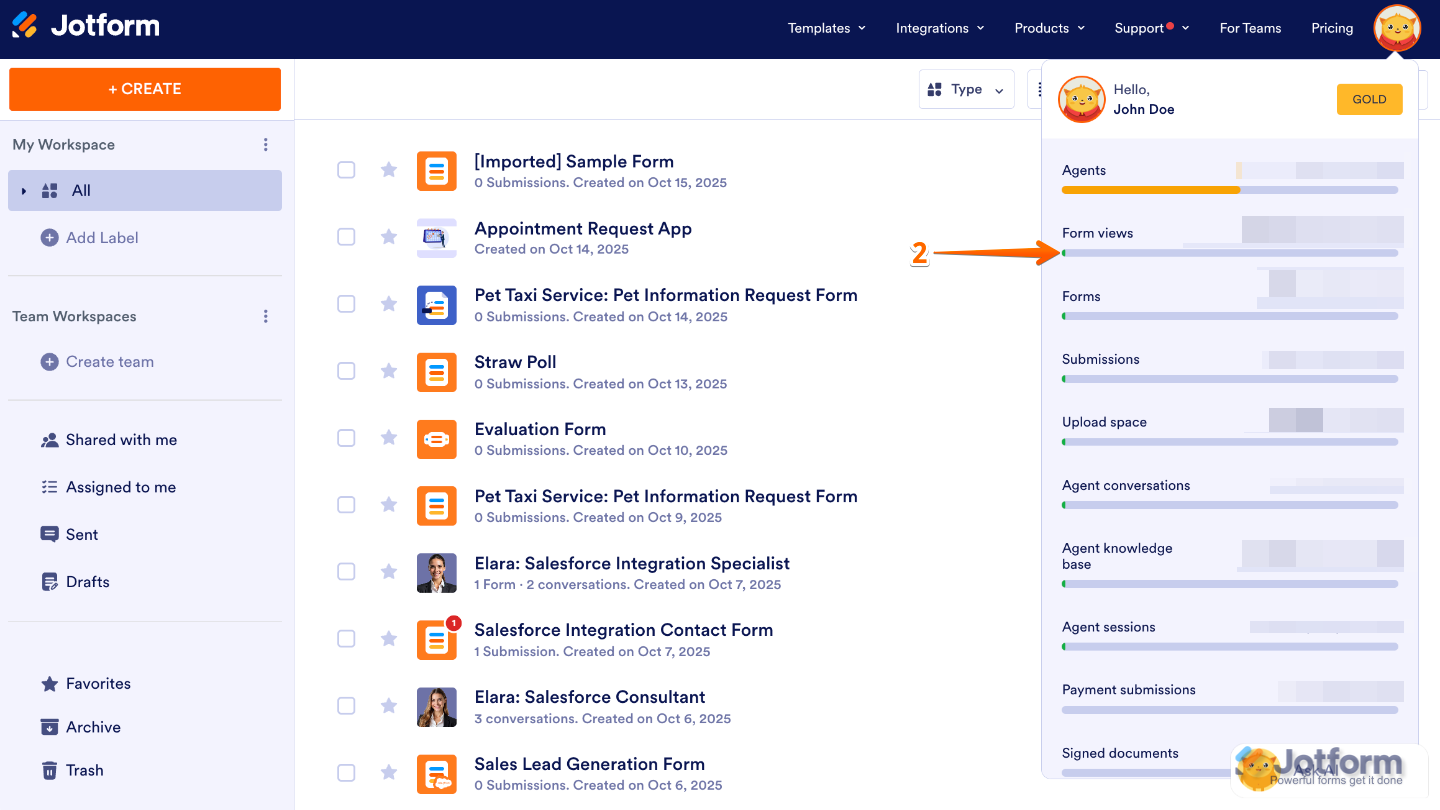Click the Sent envelope icon
The image size is (1440, 810).
point(49,534)
